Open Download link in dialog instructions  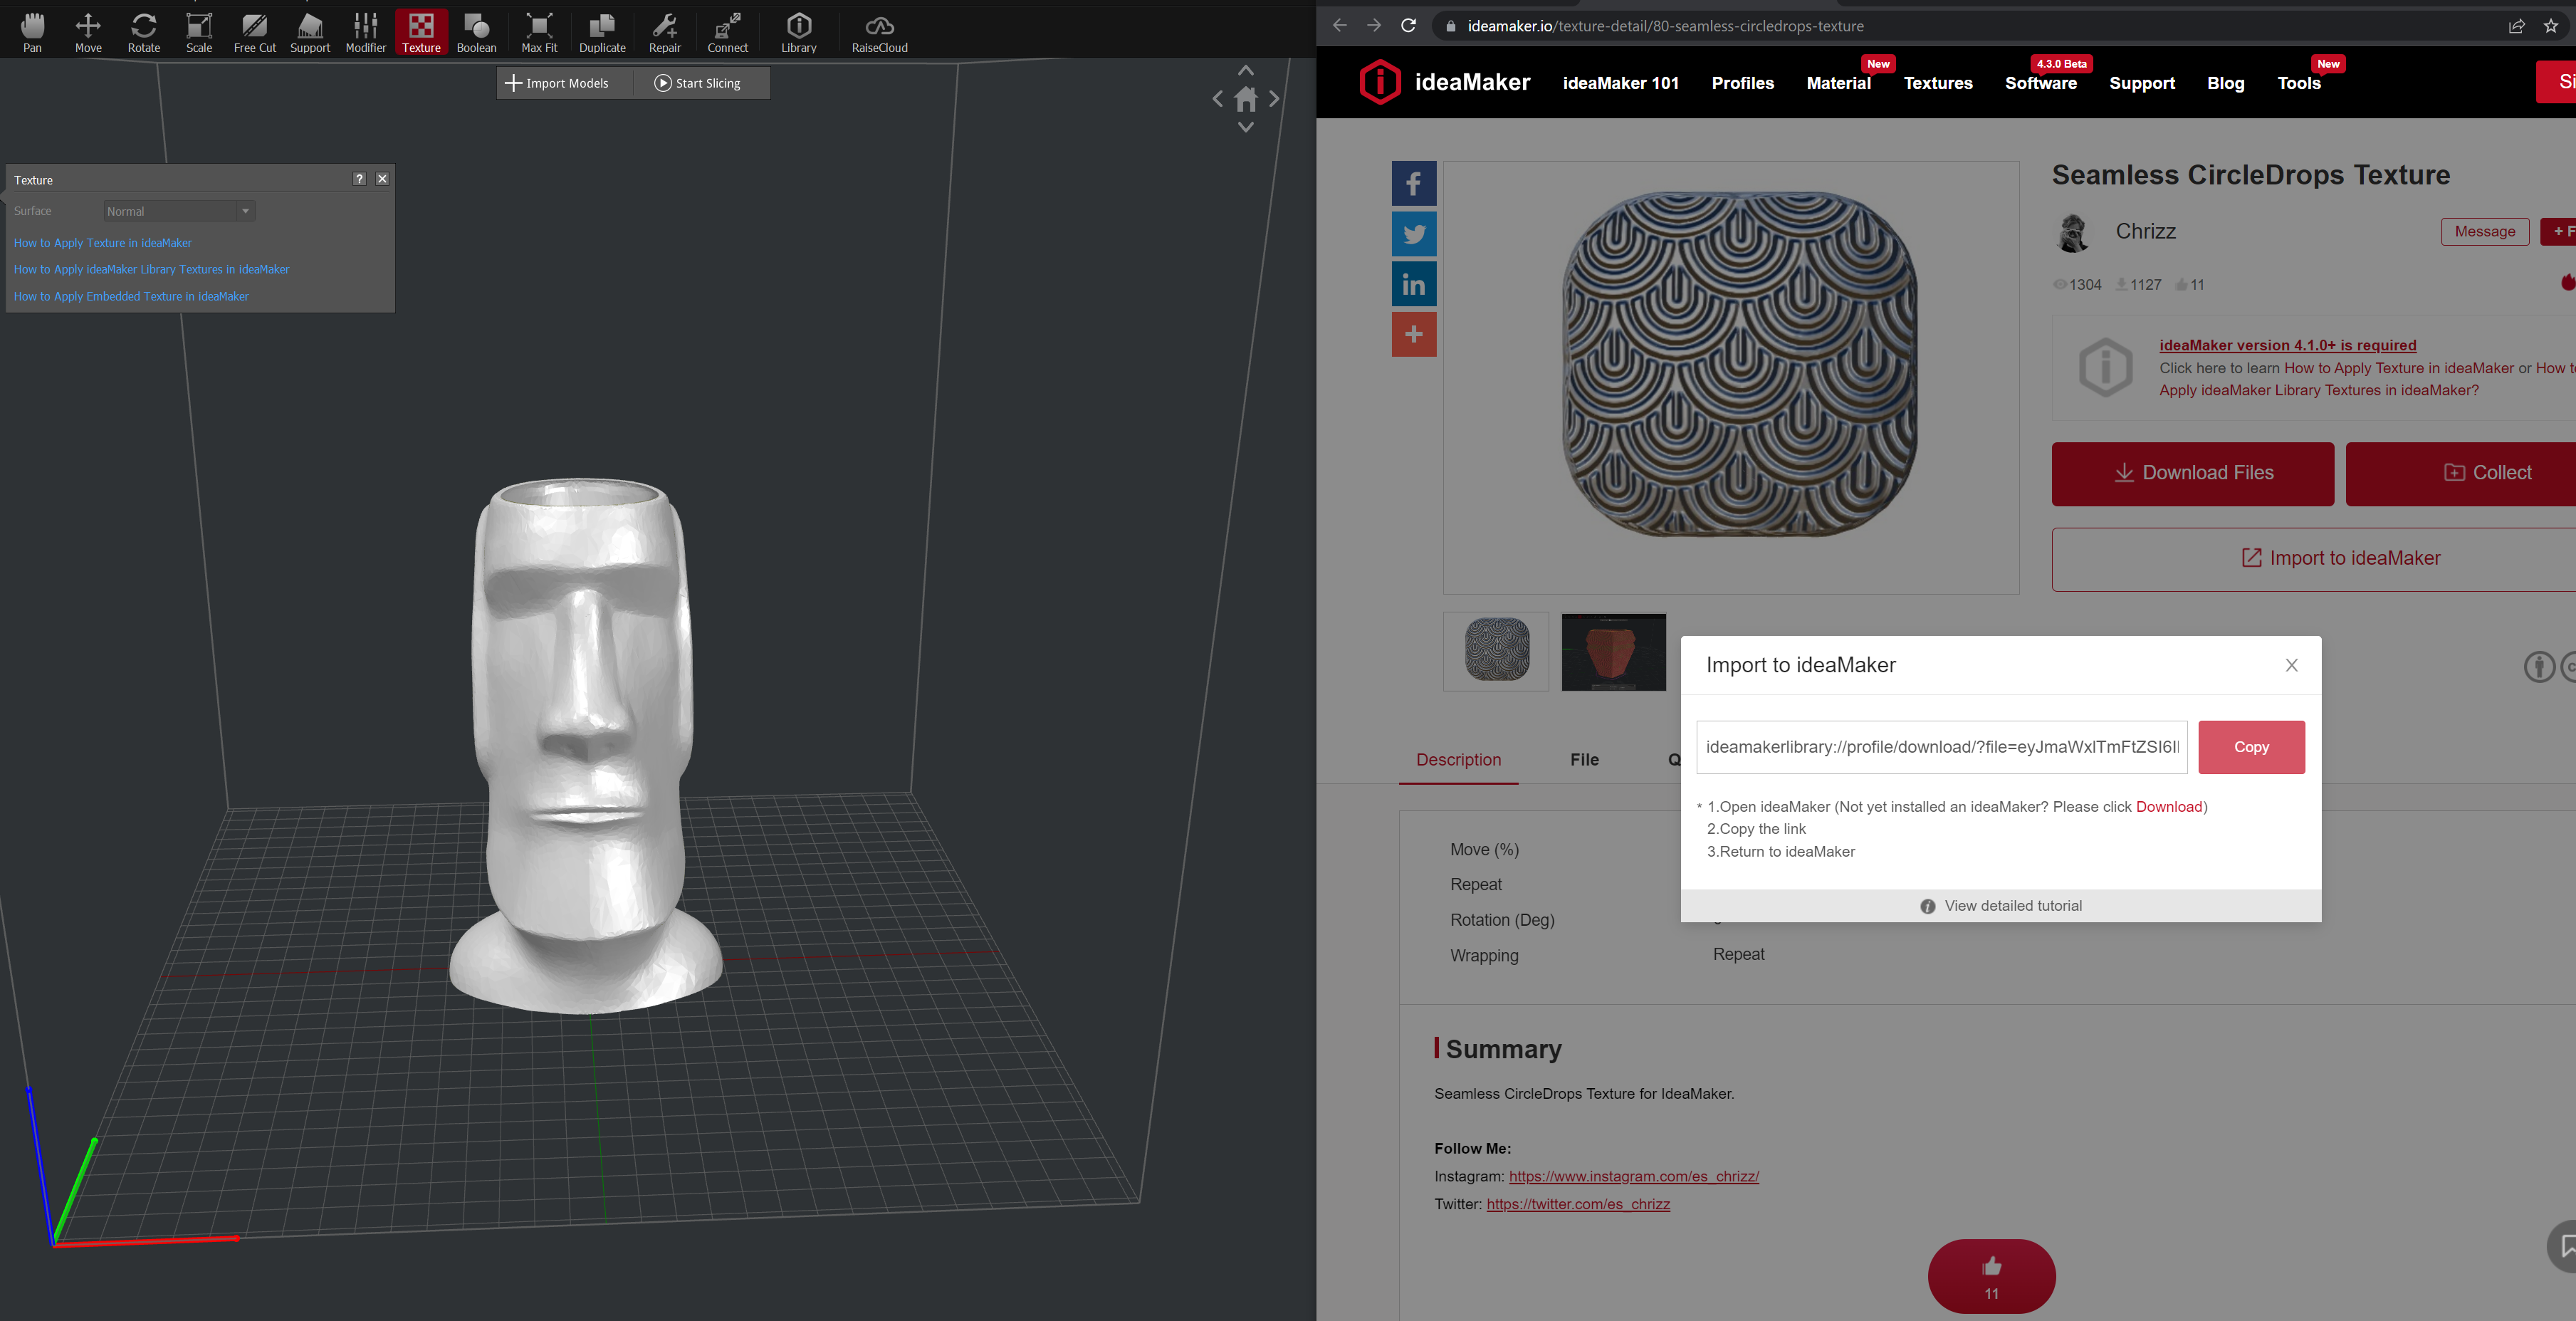[2168, 806]
